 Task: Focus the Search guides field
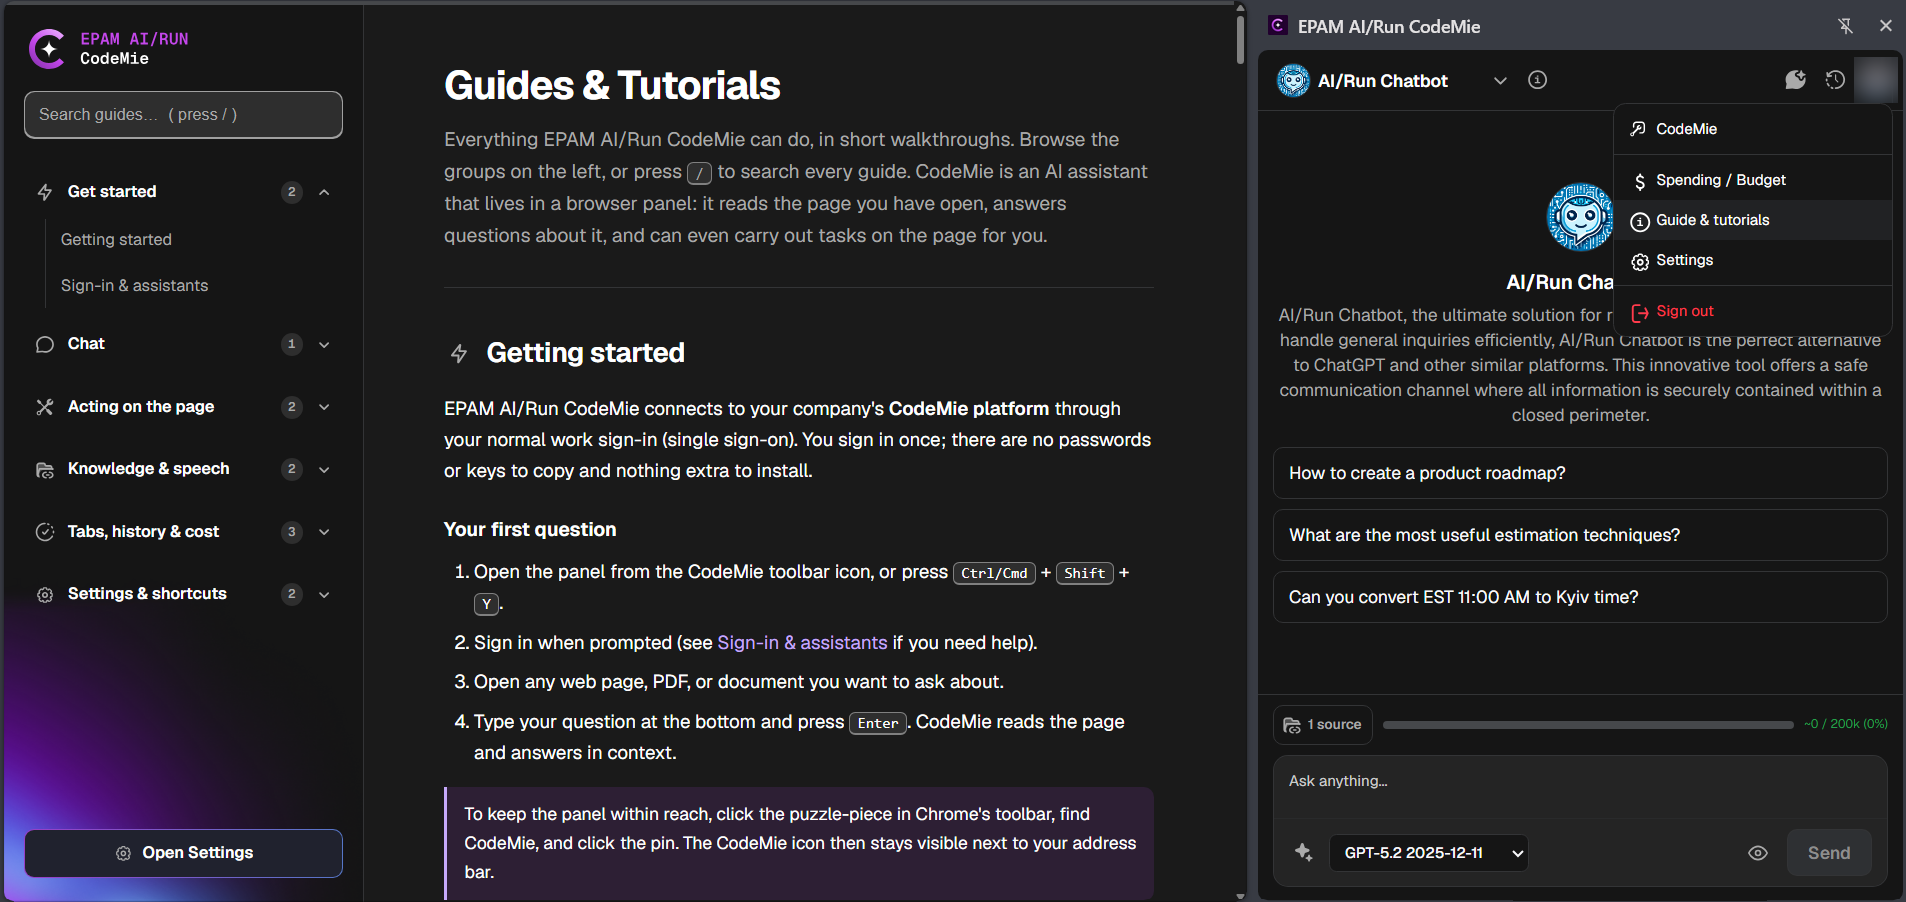coord(183,115)
